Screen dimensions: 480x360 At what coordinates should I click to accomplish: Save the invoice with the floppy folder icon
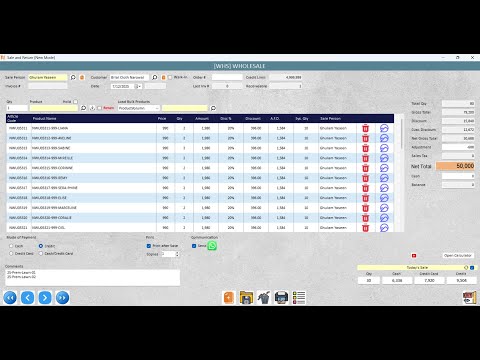246,298
